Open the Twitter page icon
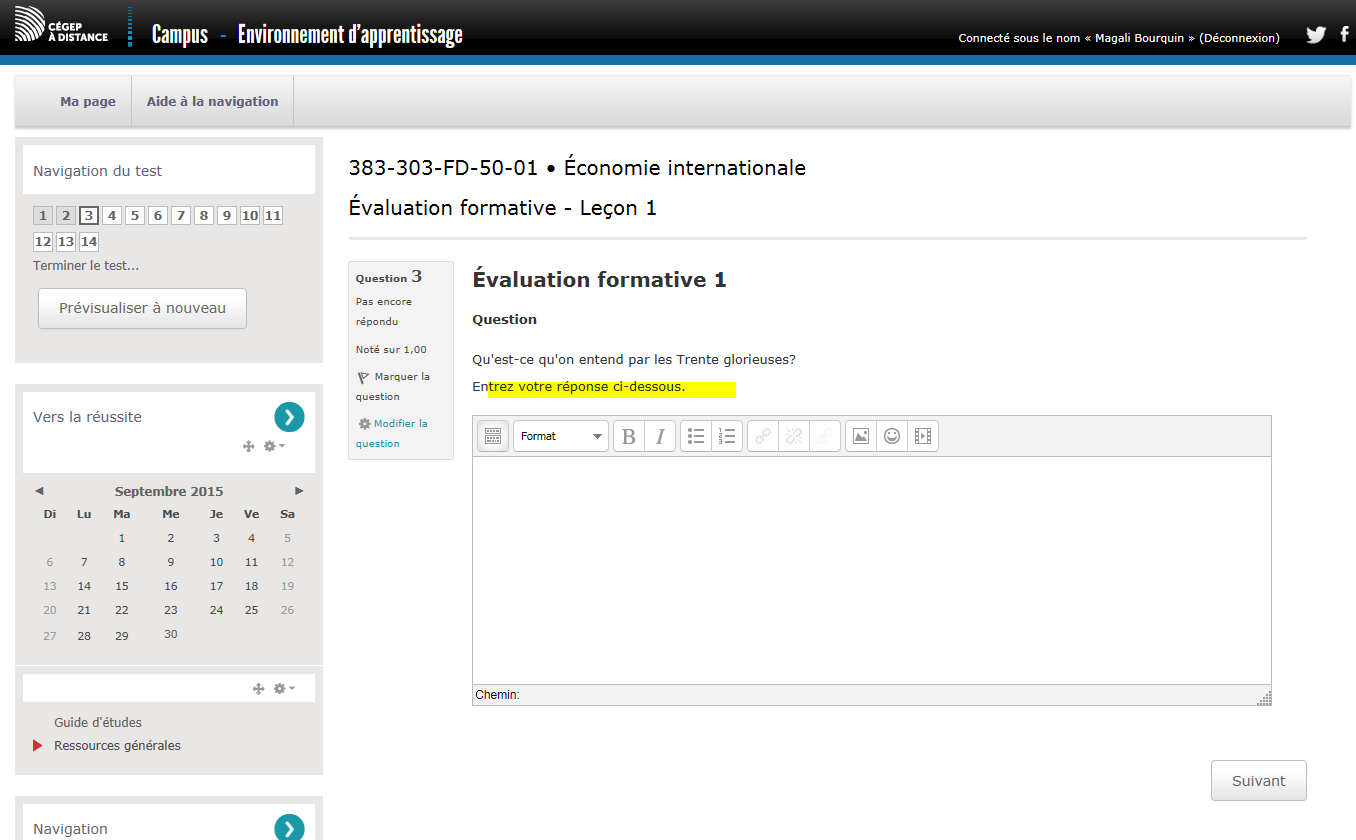The height and width of the screenshot is (840, 1356). pyautogui.click(x=1315, y=35)
